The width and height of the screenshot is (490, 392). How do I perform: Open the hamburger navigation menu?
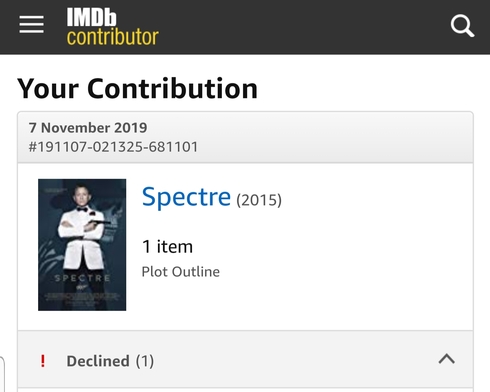[x=31, y=25]
